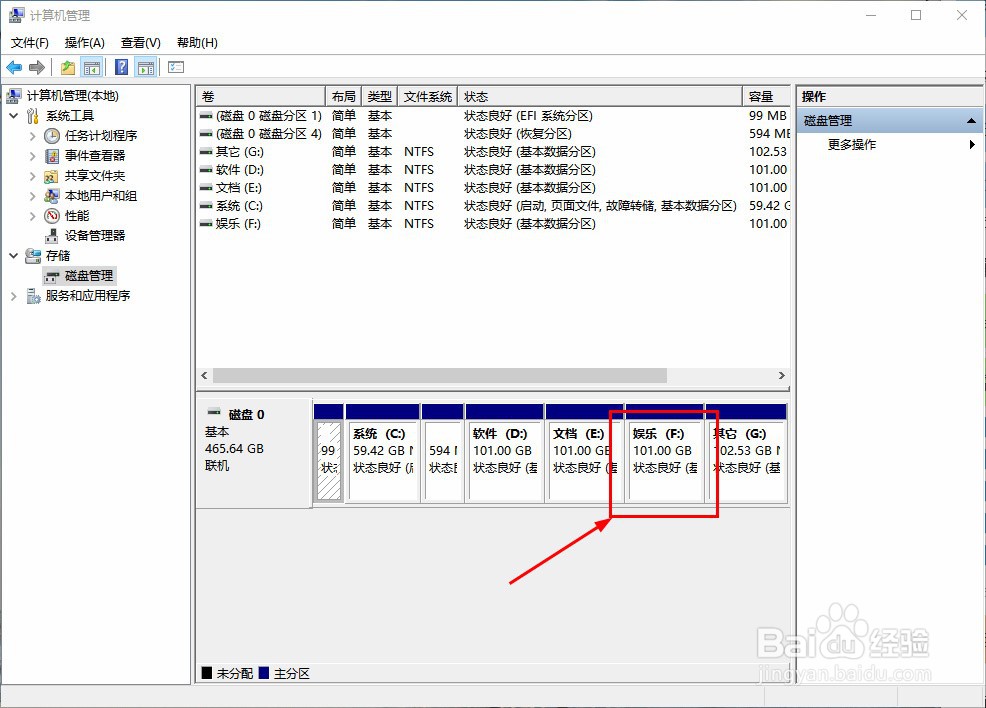Click the 共享文件夹 icon in the tree
The image size is (986, 708).
tap(52, 176)
